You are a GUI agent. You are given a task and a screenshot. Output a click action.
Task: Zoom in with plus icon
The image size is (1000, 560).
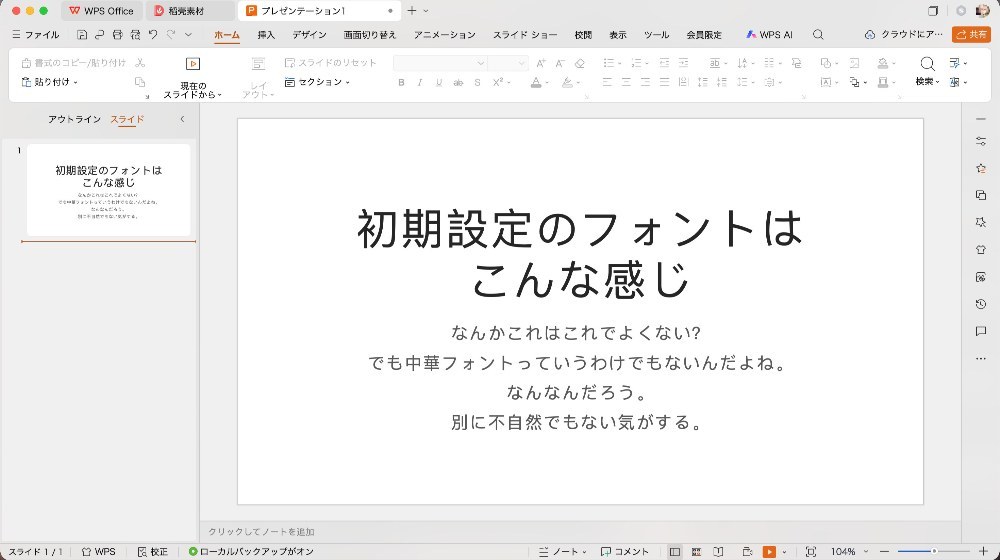pos(983,551)
